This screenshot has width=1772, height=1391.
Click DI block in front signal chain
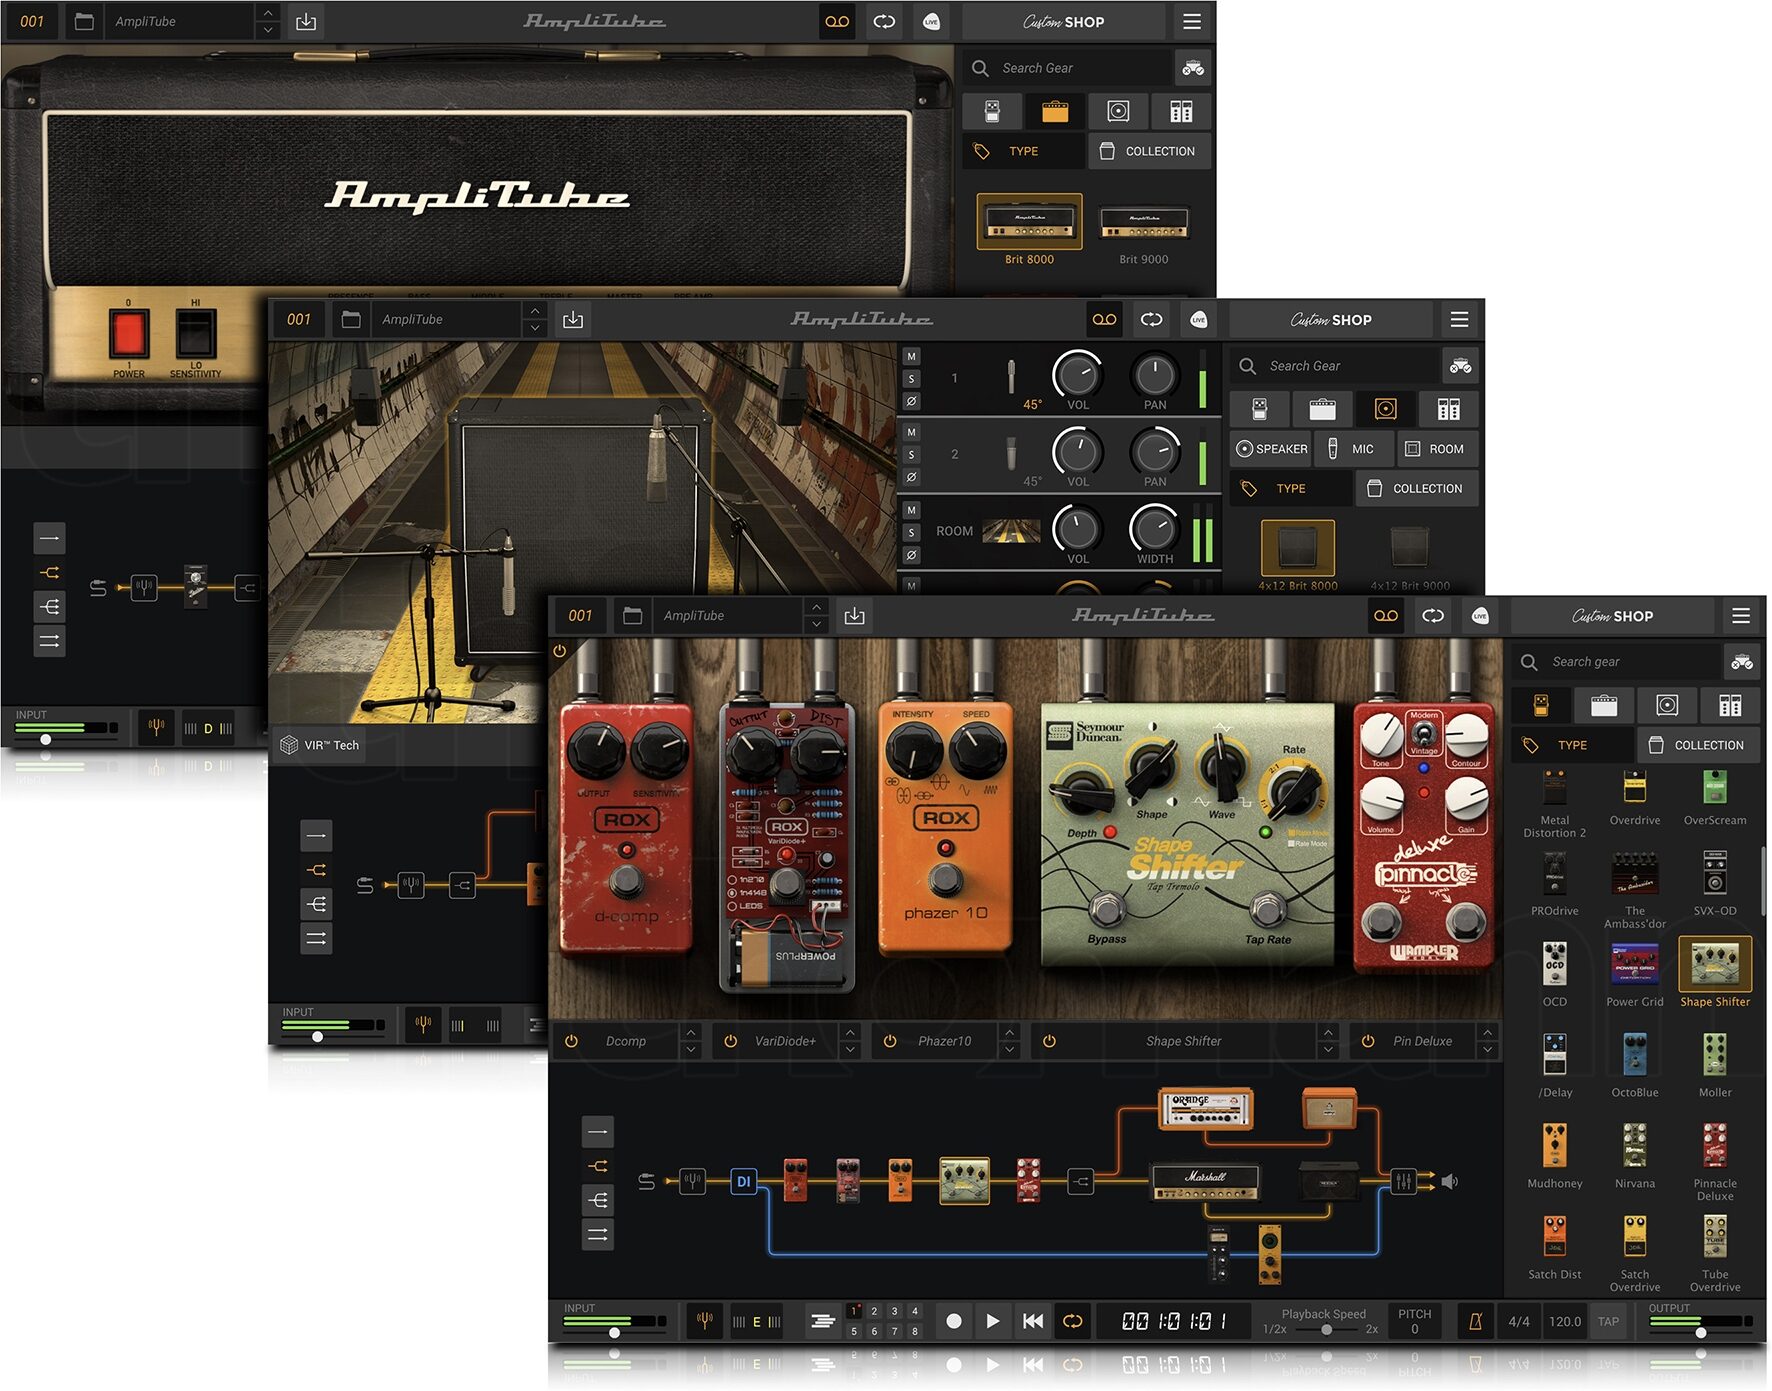tap(743, 1181)
